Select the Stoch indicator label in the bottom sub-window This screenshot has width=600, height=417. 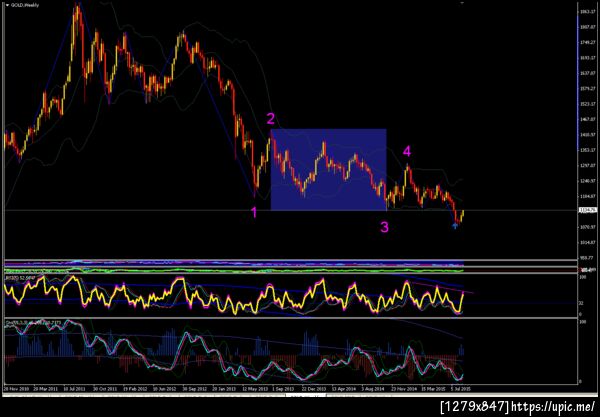click(33, 323)
